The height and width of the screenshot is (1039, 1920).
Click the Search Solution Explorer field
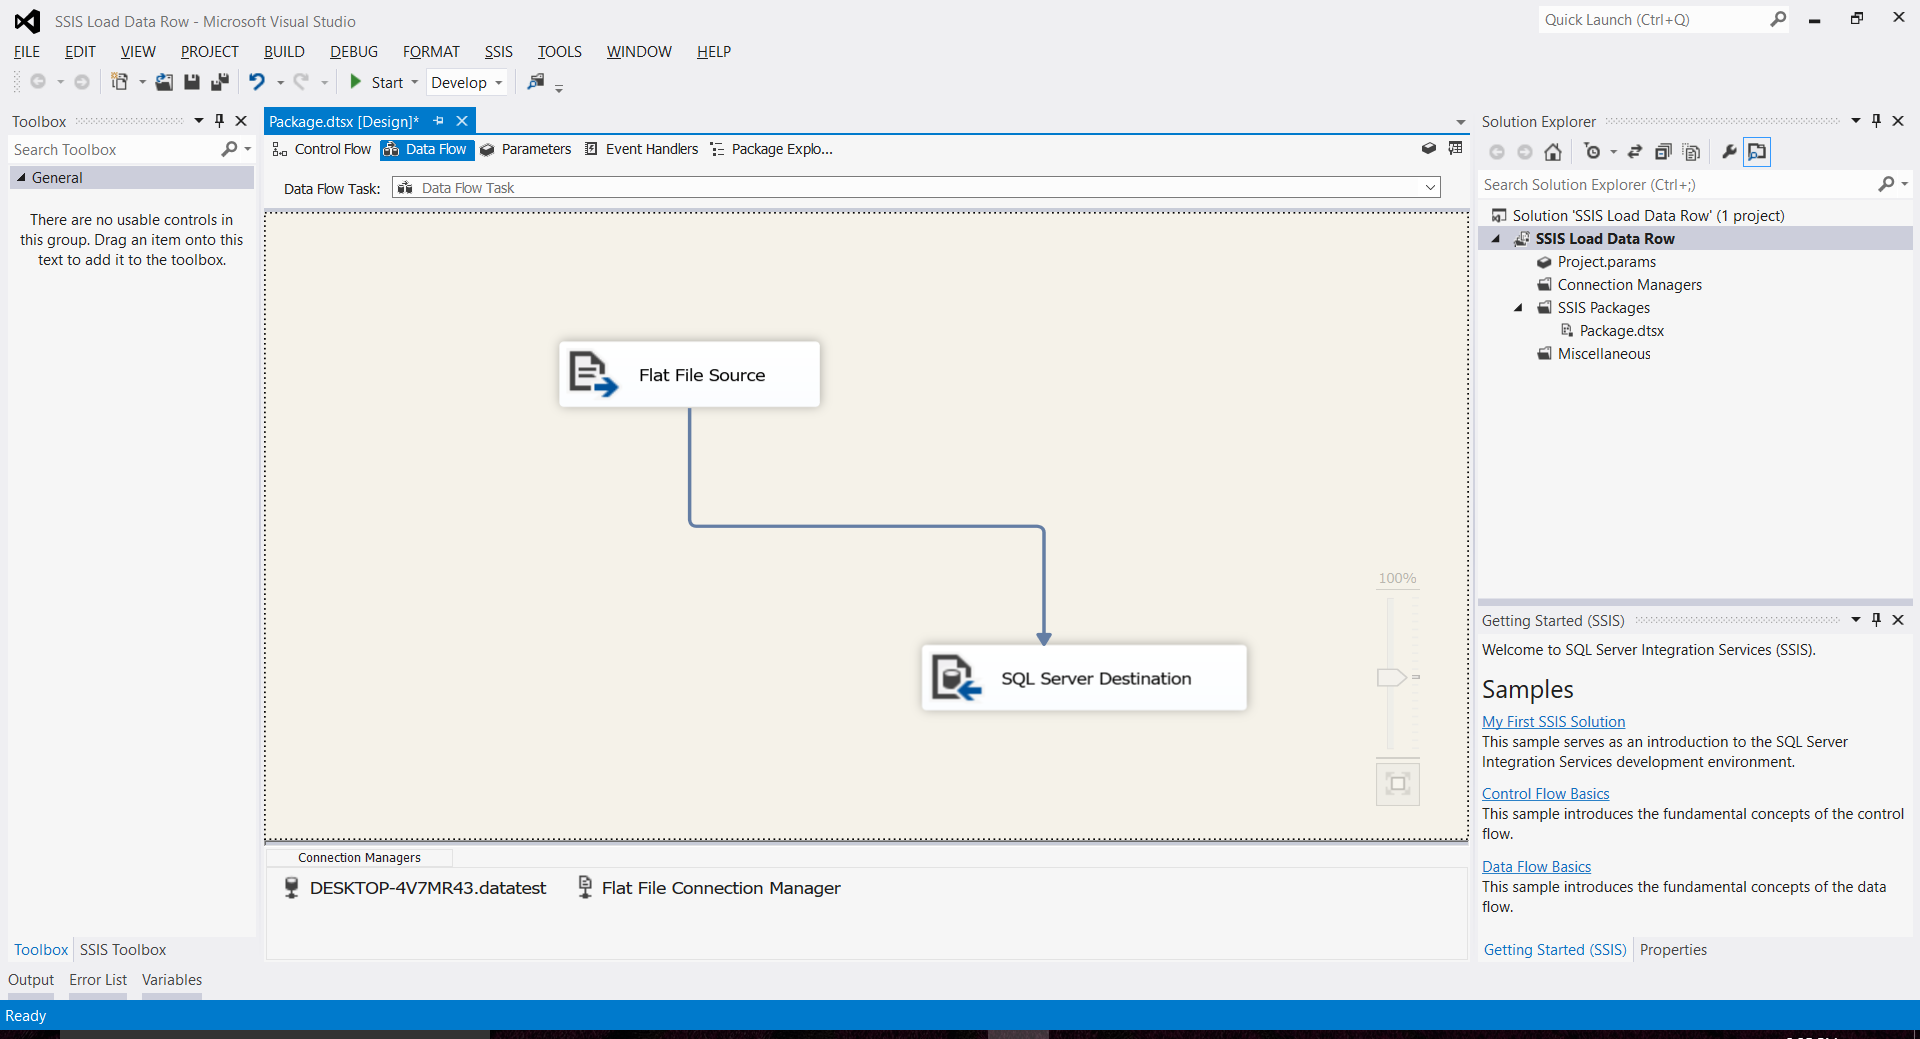1677,184
